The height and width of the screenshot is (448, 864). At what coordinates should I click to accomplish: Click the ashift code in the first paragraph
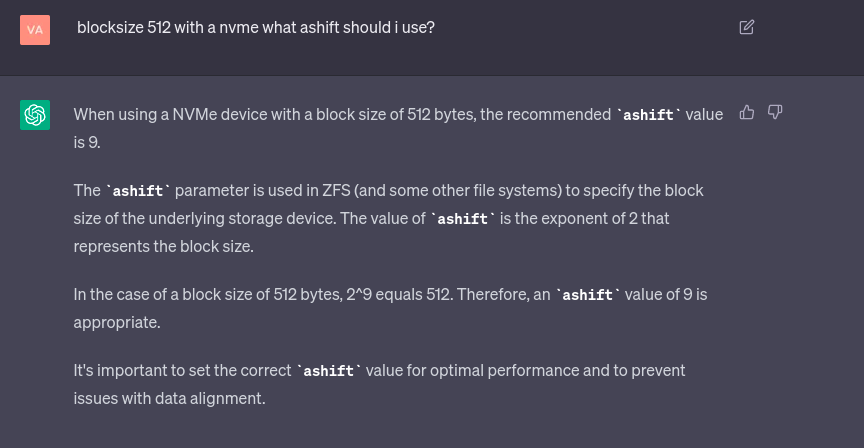coord(648,115)
